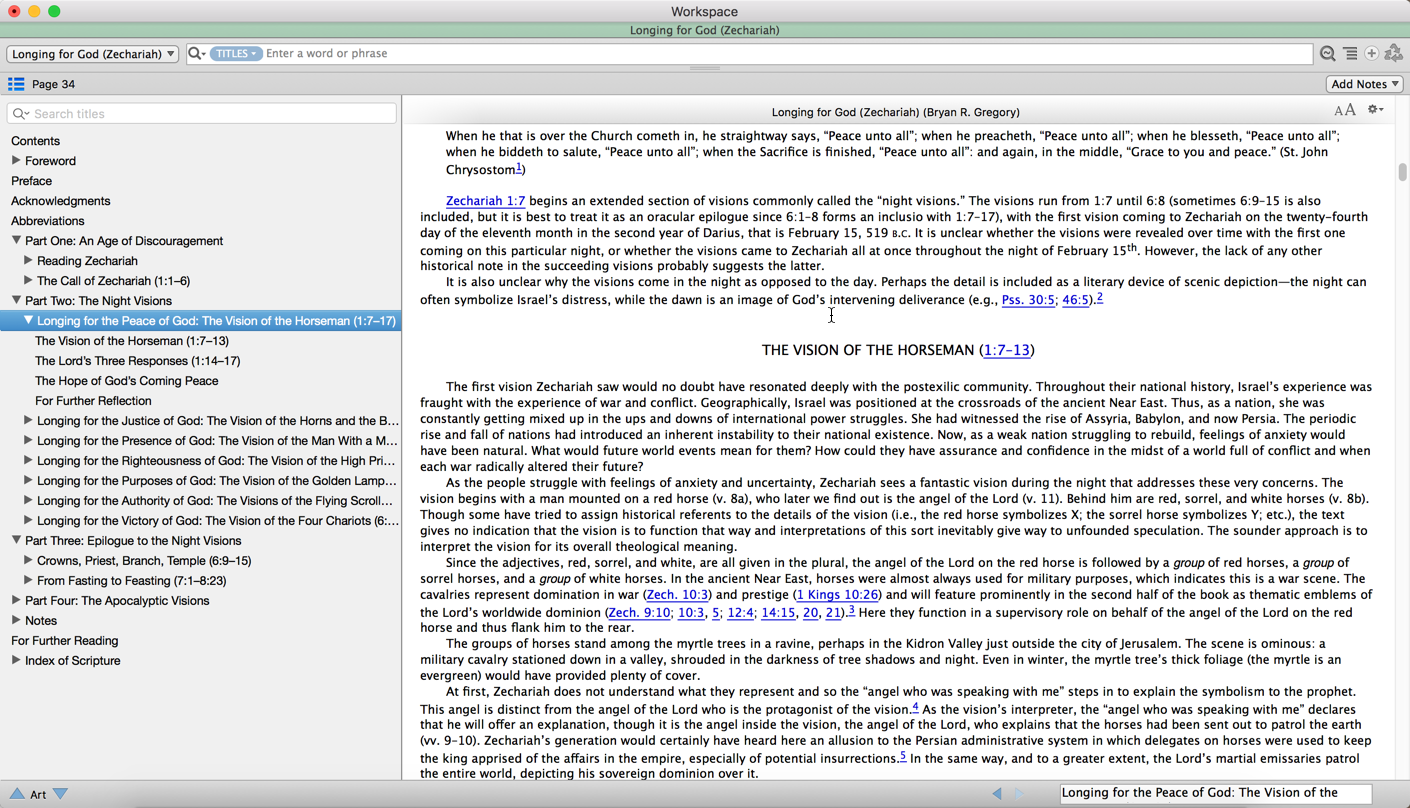Open the table of contents list icon

pos(16,84)
